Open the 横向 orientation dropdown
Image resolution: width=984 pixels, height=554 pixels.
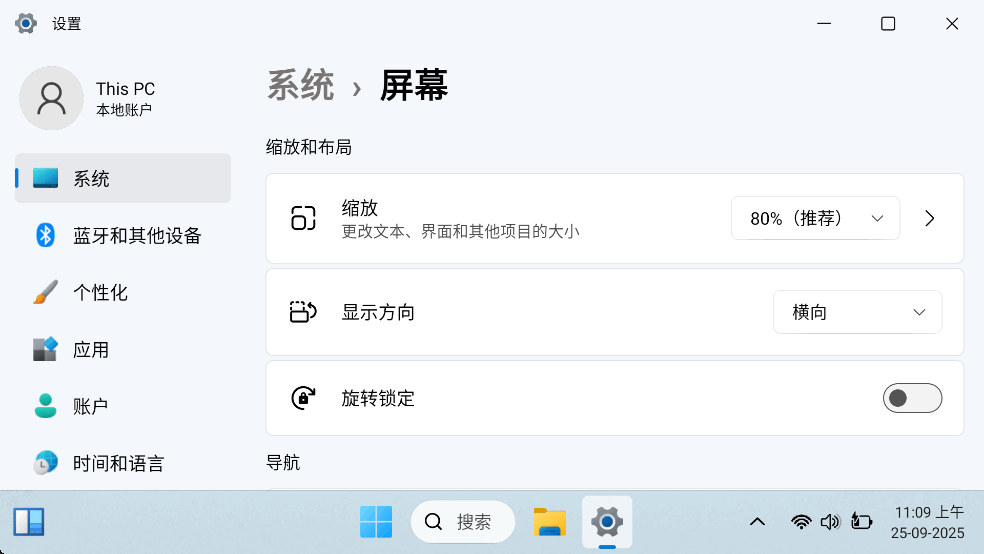click(x=857, y=312)
